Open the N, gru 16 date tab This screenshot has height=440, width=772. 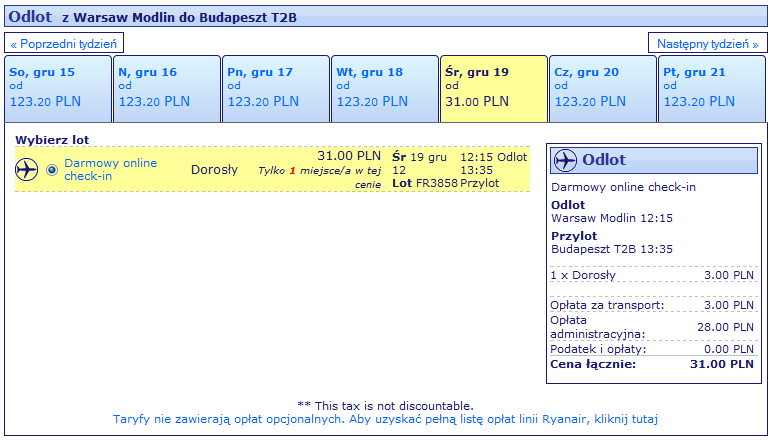[x=166, y=88]
